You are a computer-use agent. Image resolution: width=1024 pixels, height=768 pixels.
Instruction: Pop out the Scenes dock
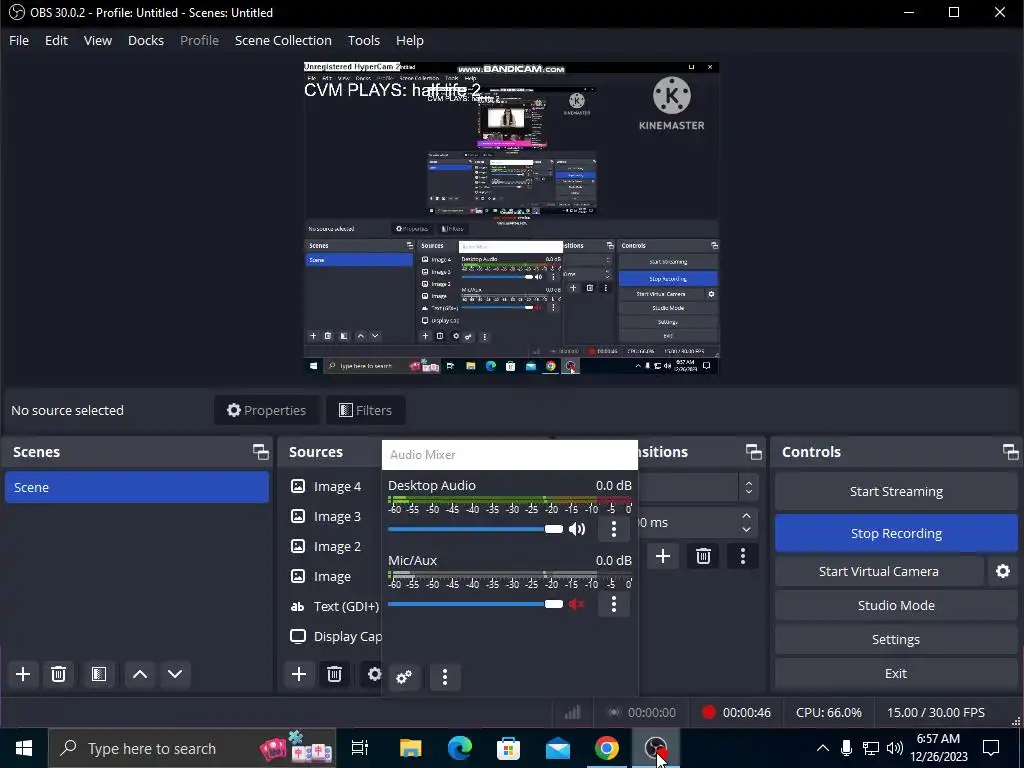(261, 452)
